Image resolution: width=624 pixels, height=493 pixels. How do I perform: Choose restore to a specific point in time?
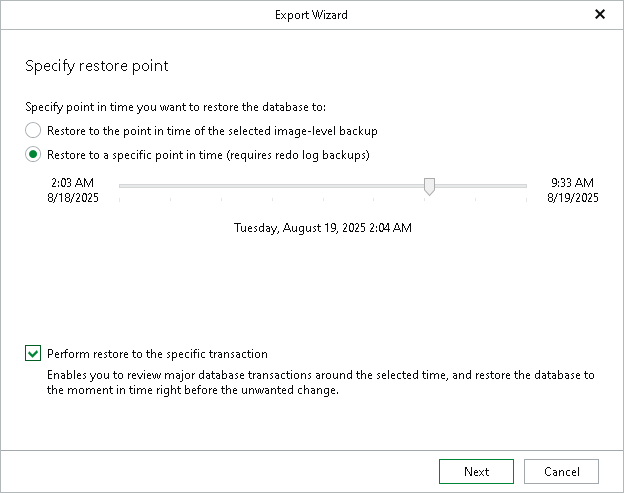pyautogui.click(x=33, y=154)
